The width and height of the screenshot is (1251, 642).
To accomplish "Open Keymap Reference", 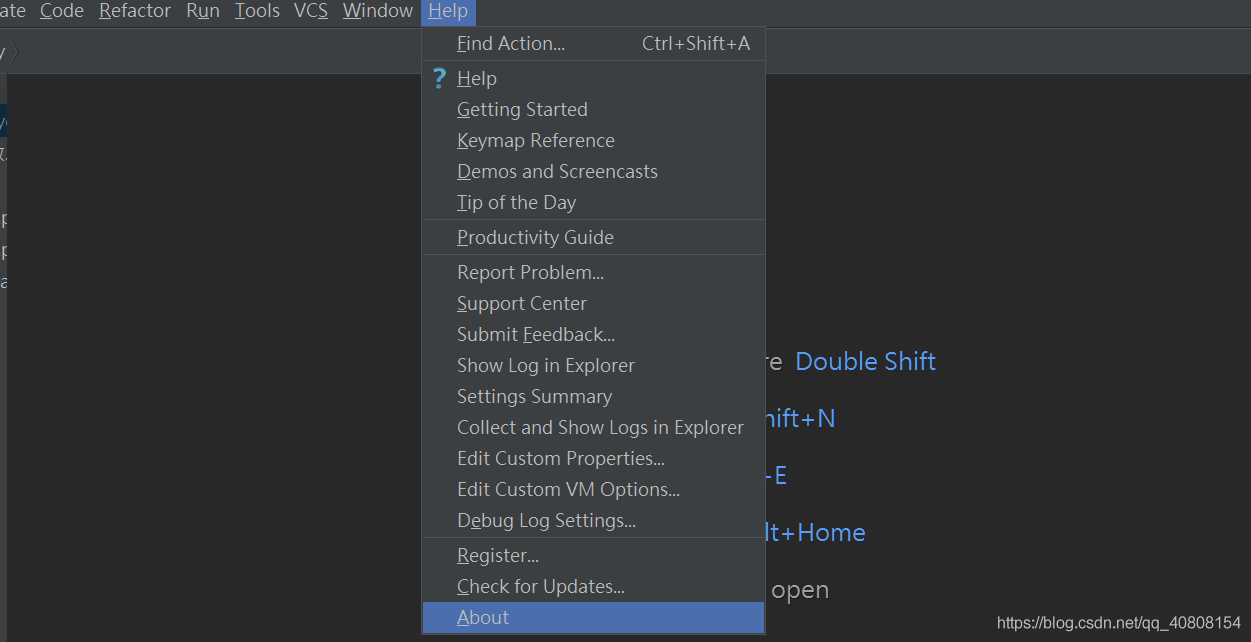I will coord(536,141).
